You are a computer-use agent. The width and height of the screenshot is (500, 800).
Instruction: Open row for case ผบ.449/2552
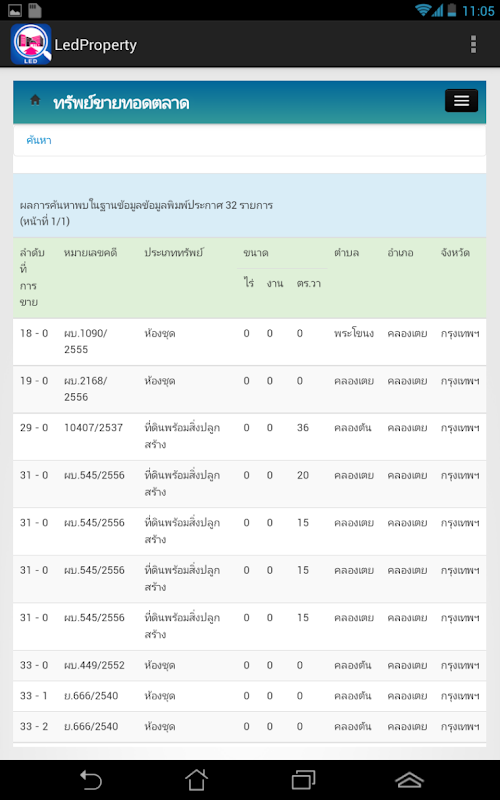(x=249, y=666)
